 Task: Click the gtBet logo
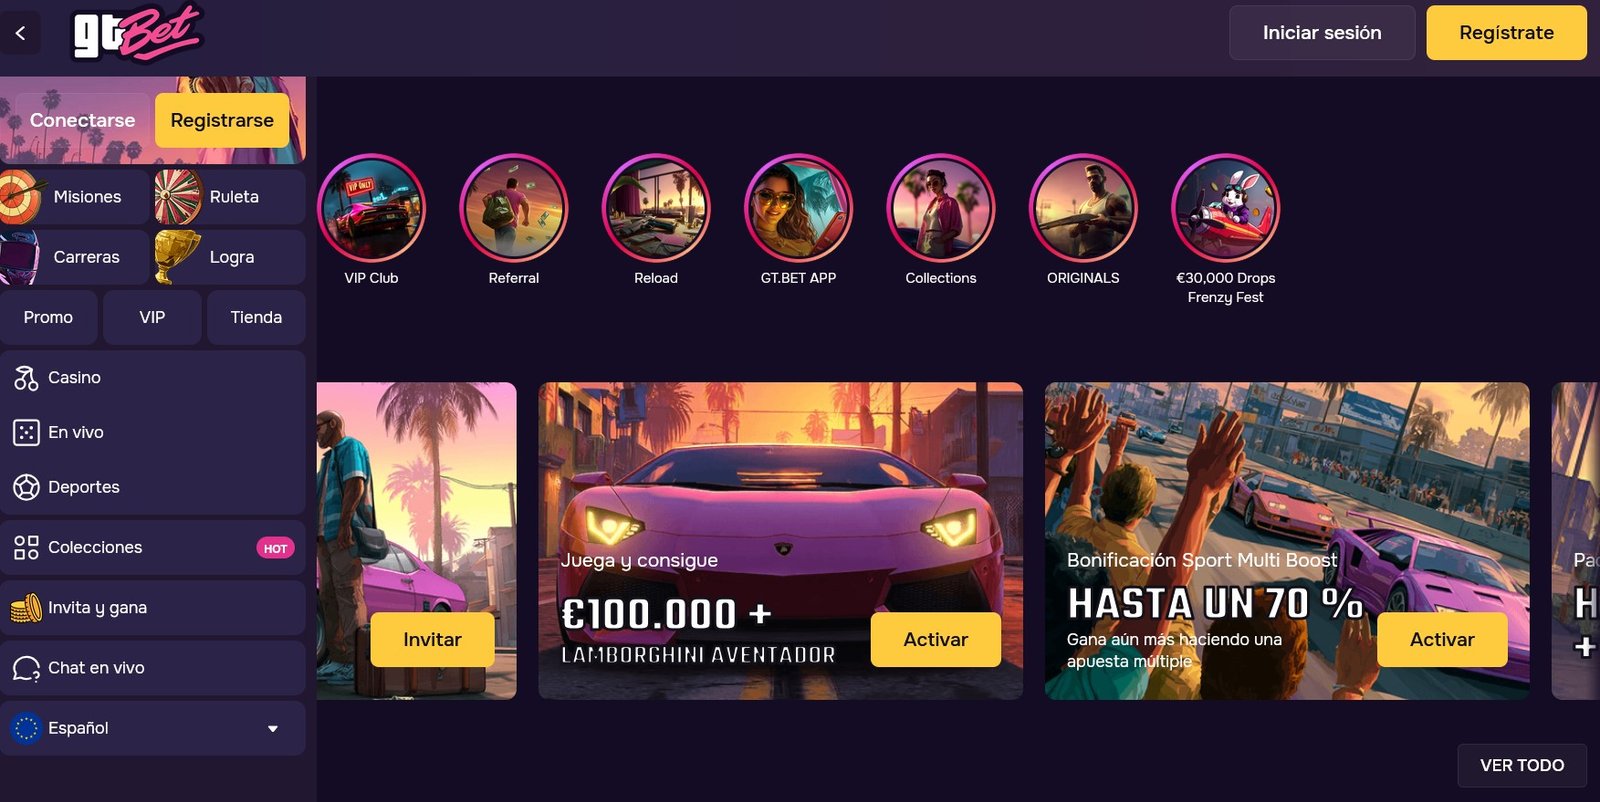(x=137, y=33)
